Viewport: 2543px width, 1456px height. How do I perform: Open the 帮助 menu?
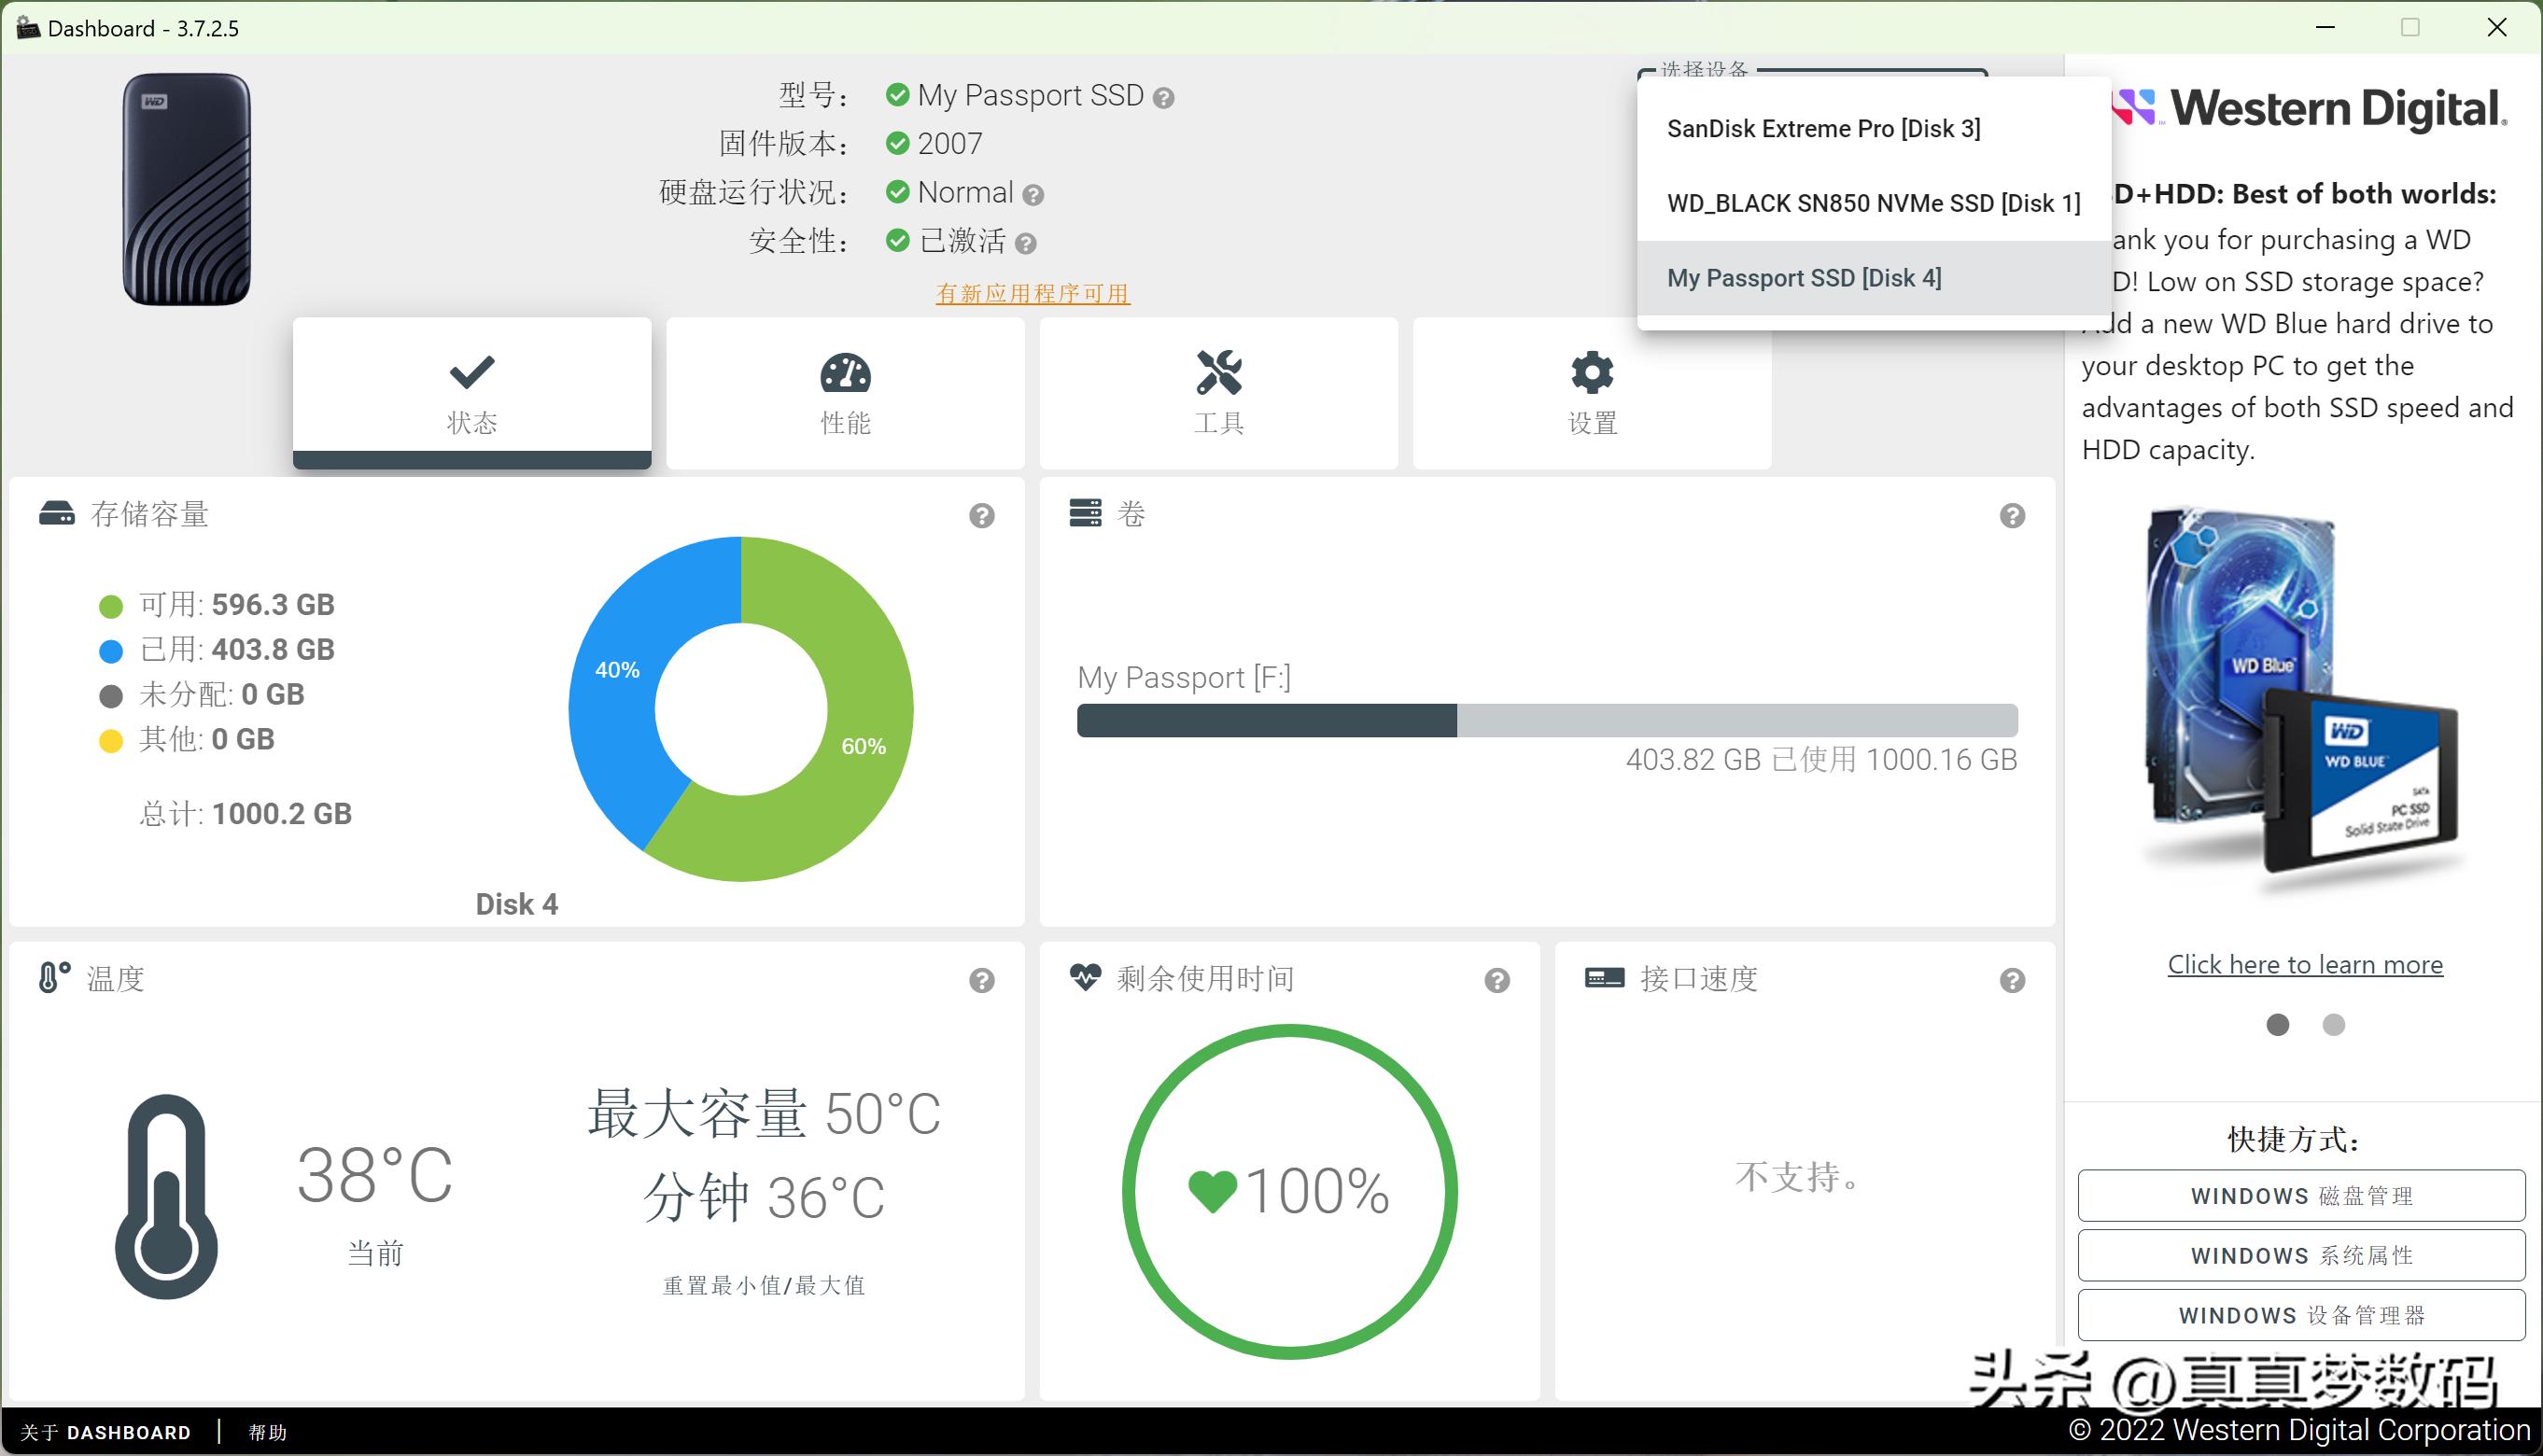tap(265, 1432)
